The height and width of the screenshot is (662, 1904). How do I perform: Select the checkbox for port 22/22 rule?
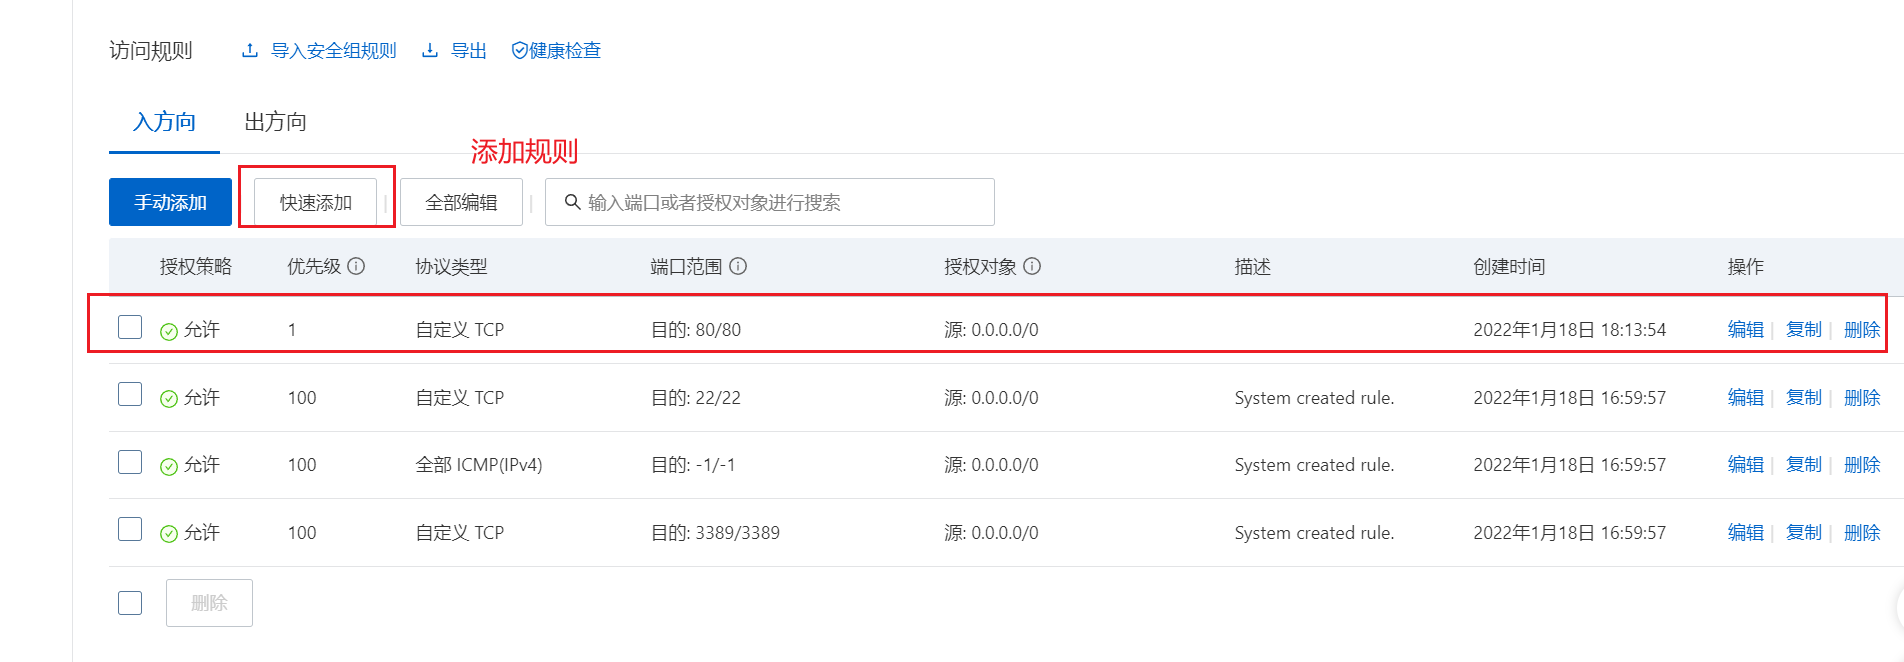coord(130,395)
